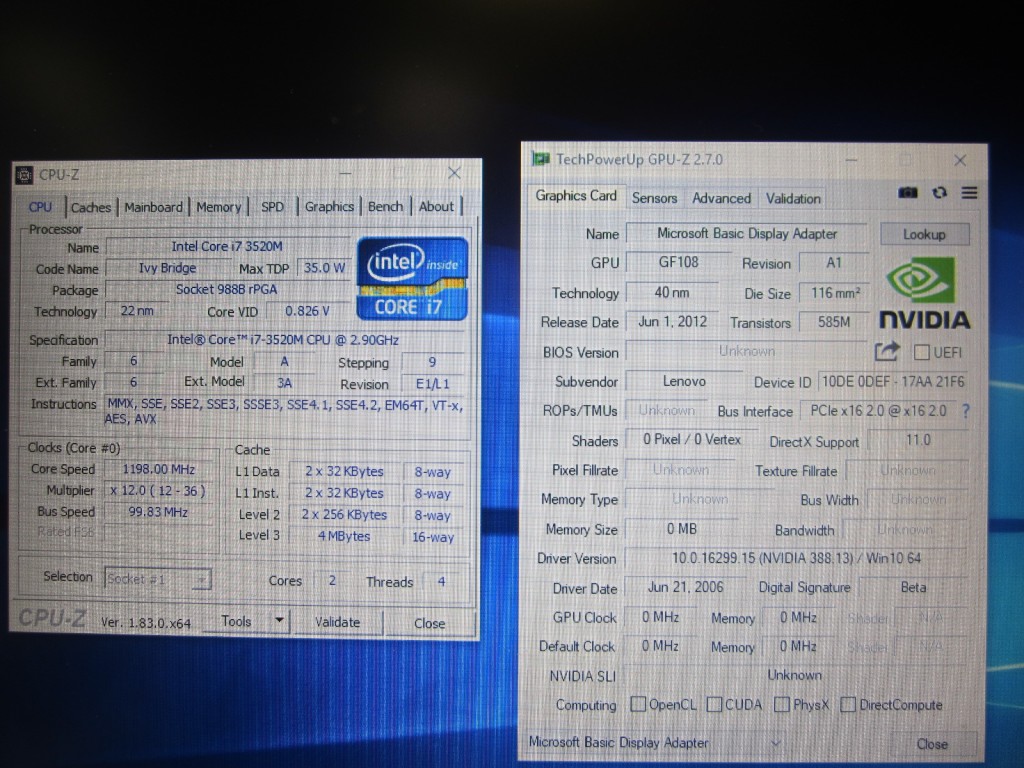1024x768 pixels.
Task: Click the BIOS export share icon
Action: [x=886, y=351]
